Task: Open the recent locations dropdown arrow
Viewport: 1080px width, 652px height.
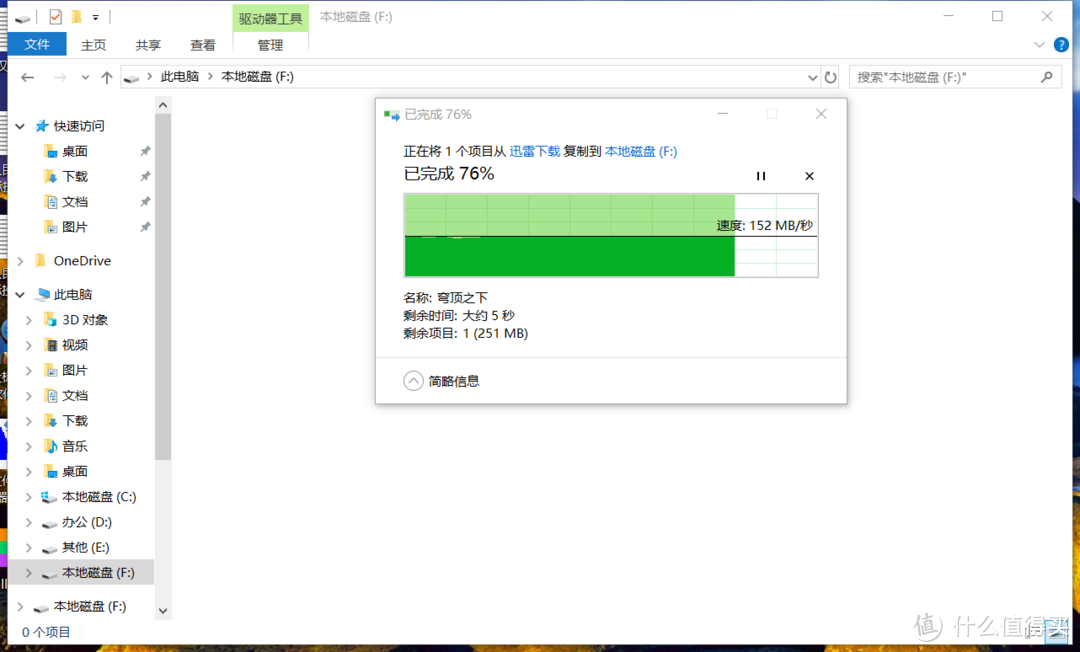Action: coord(85,77)
